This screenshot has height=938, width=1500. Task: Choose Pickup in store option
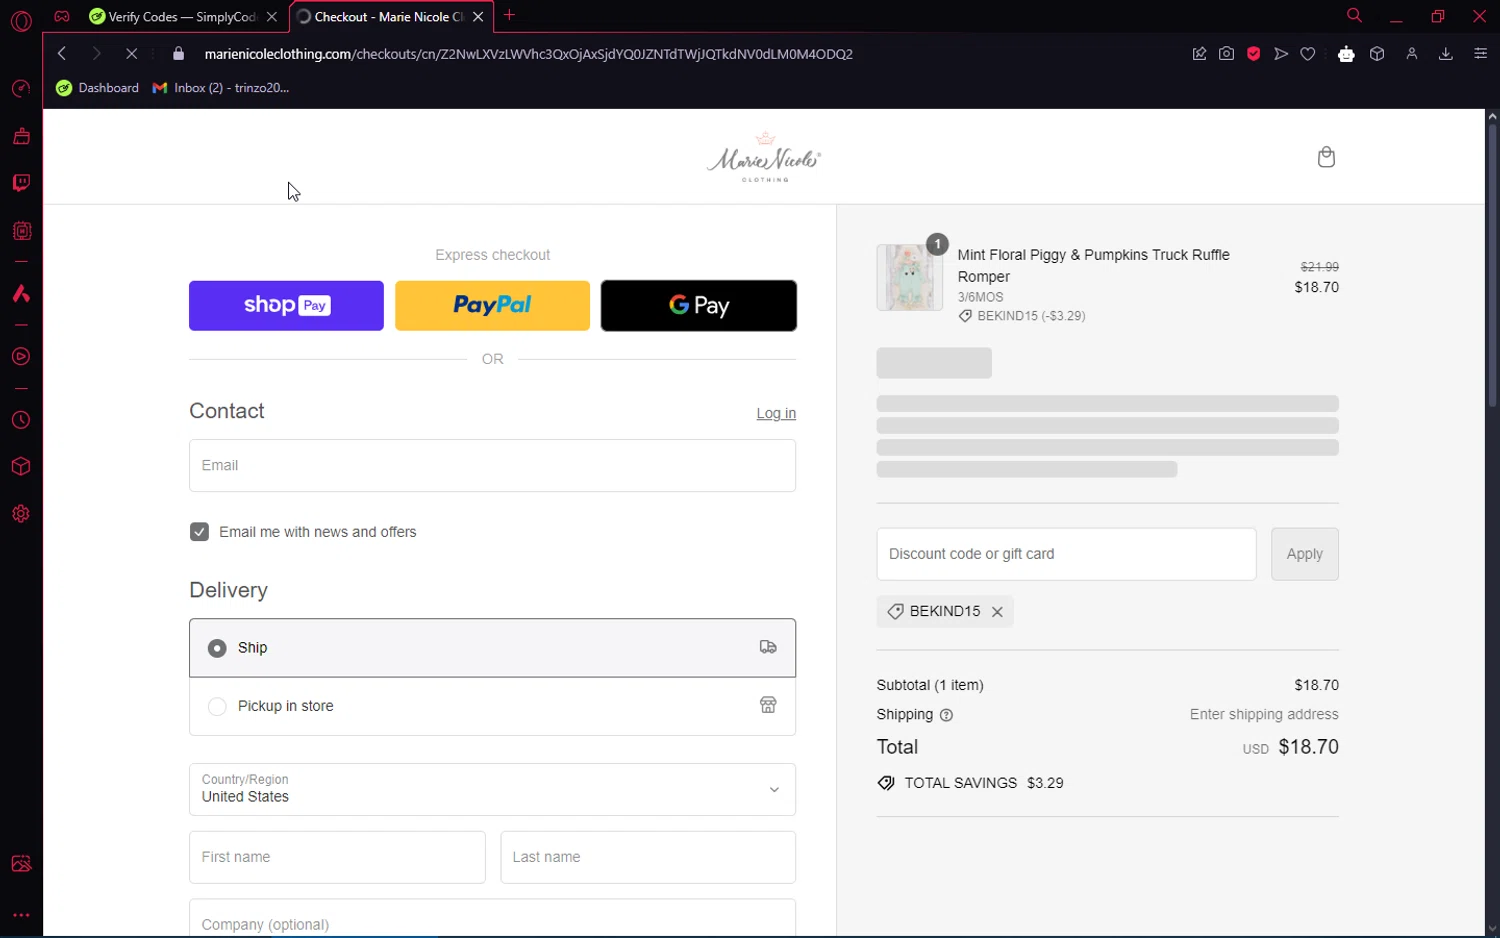coord(492,706)
